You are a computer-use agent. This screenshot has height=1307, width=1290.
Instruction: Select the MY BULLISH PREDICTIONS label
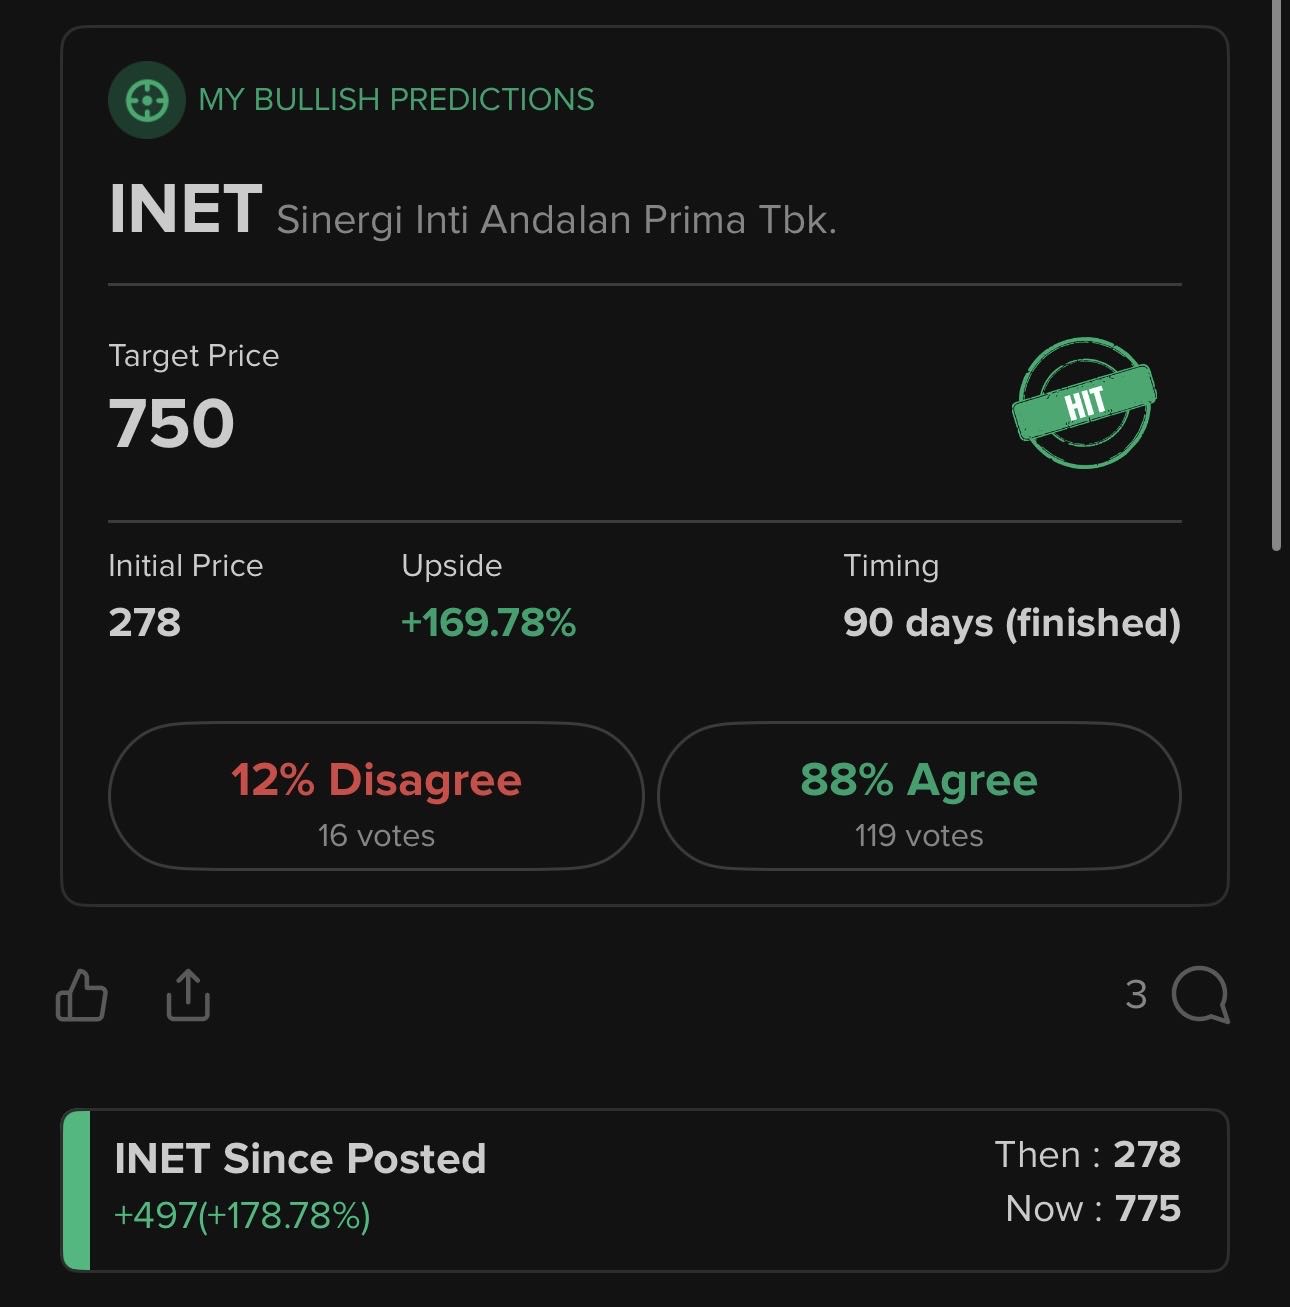[x=396, y=100]
